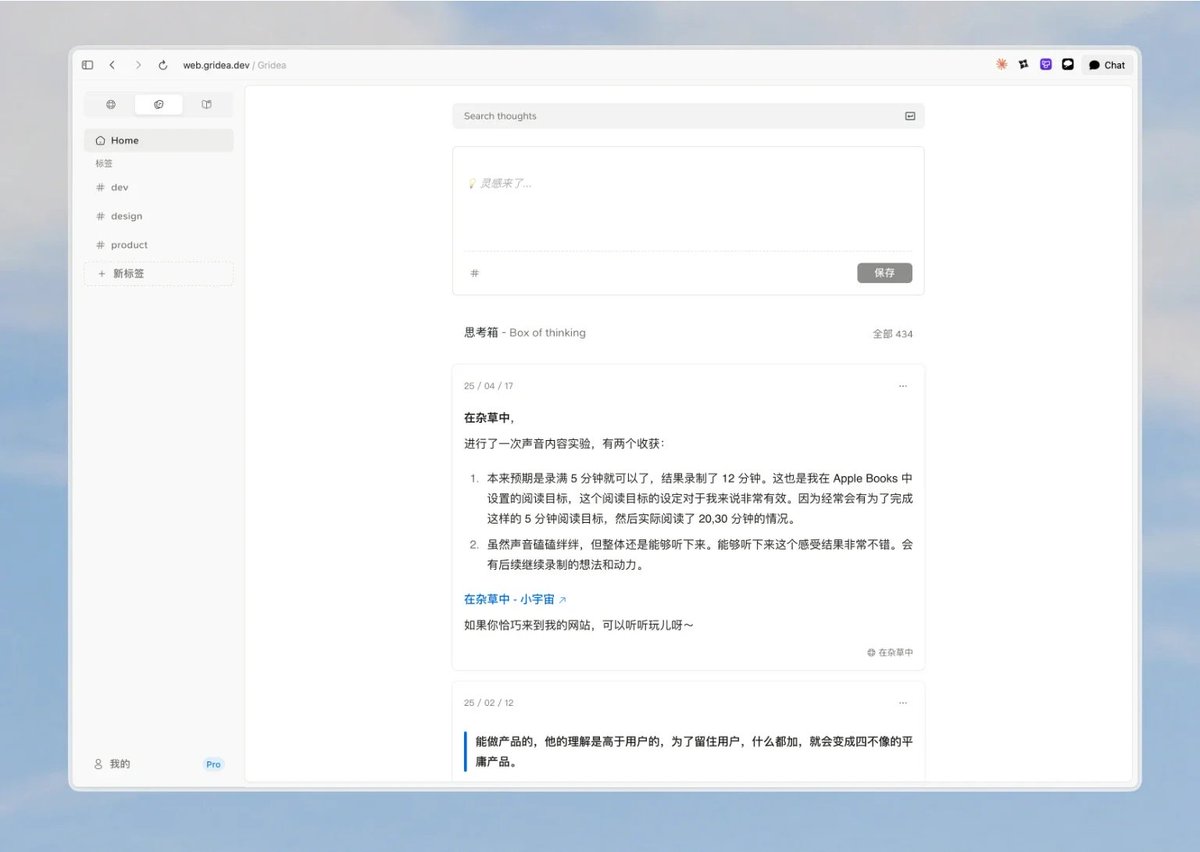
Task: Add a new tag with 新标签
Action: tap(159, 273)
